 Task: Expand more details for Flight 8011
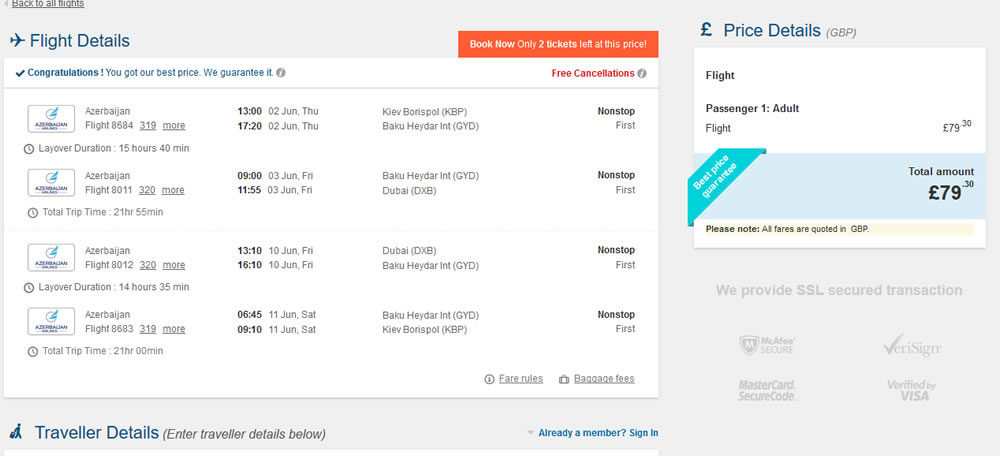pos(174,190)
